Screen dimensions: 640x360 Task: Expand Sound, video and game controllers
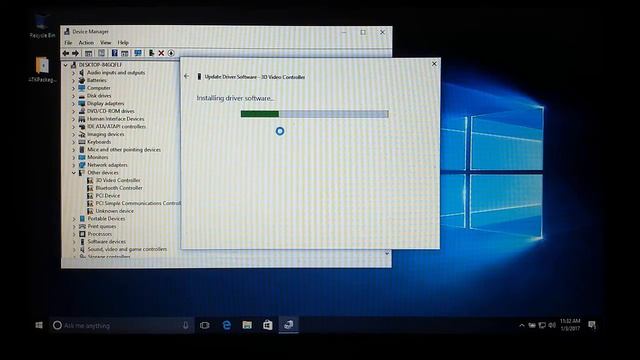click(74, 249)
